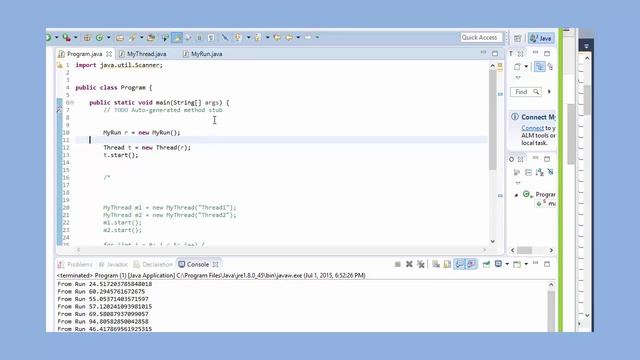The image size is (640, 360).
Task: Click the Display Selected Console icon
Action: (x=498, y=264)
